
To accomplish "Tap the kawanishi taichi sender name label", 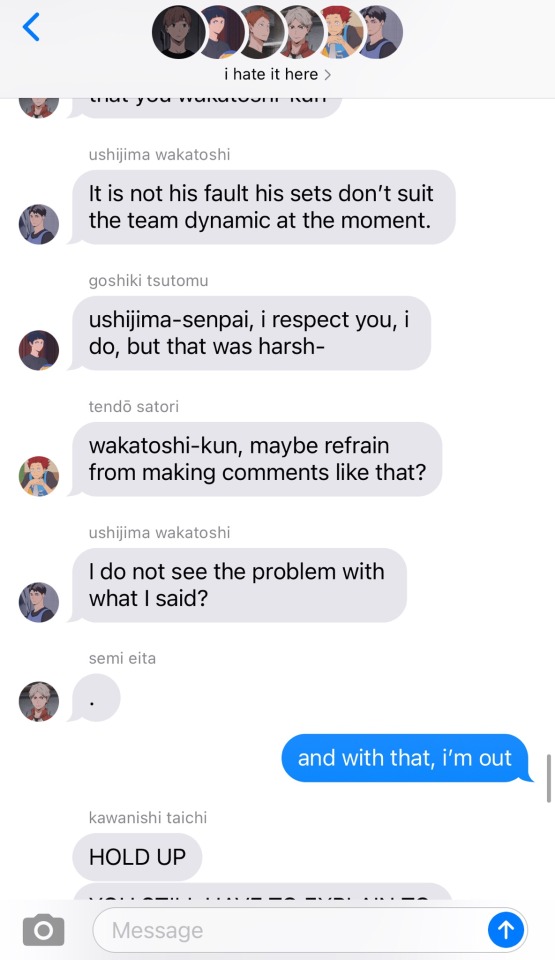I will [148, 817].
